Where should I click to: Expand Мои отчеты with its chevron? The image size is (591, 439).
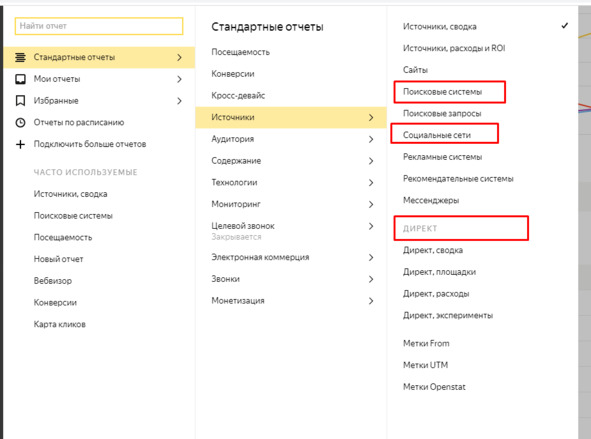tap(179, 79)
